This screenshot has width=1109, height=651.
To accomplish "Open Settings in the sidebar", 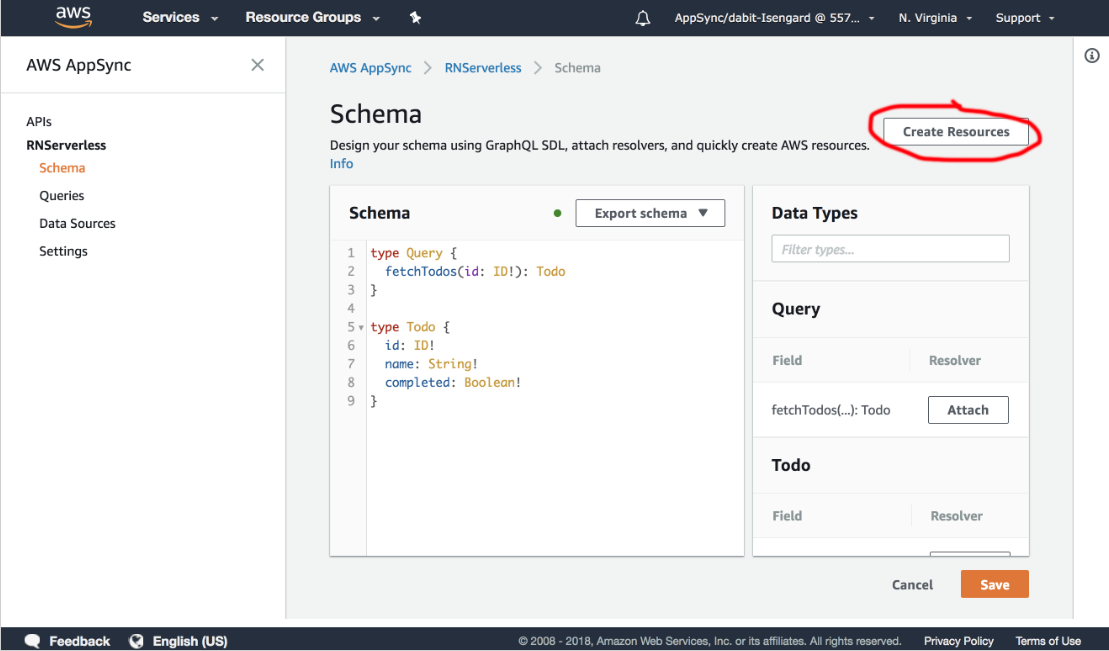I will 63,251.
